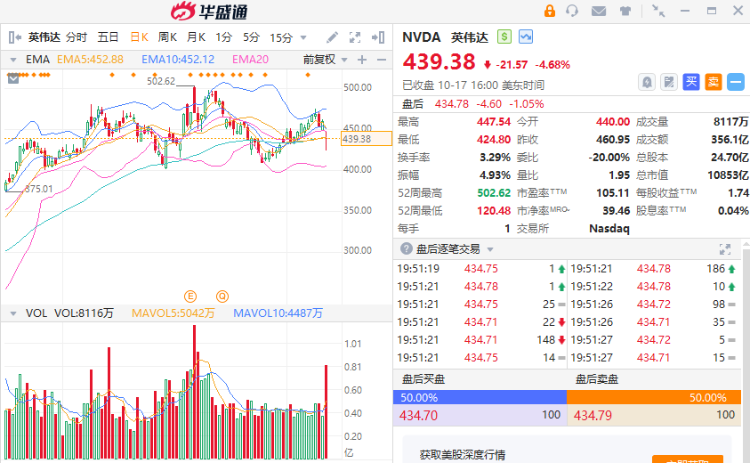Click the 19:51:19 trade row
Image resolution: width=750 pixels, height=463 pixels.
481,269
